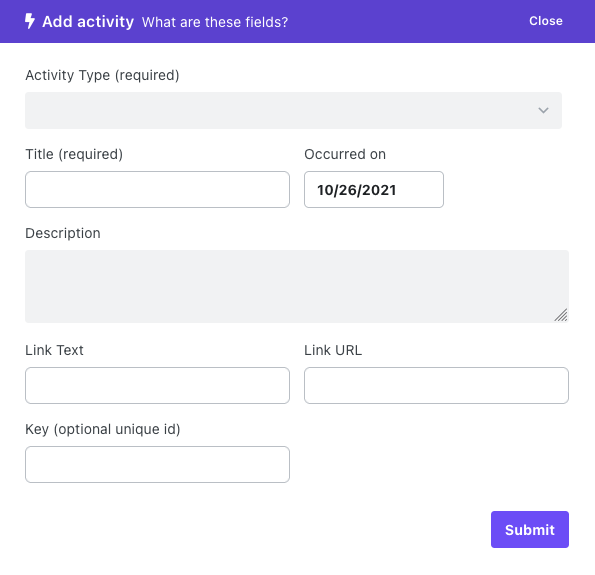Close the Add activity dialog
Image resolution: width=595 pixels, height=575 pixels.
pos(546,21)
